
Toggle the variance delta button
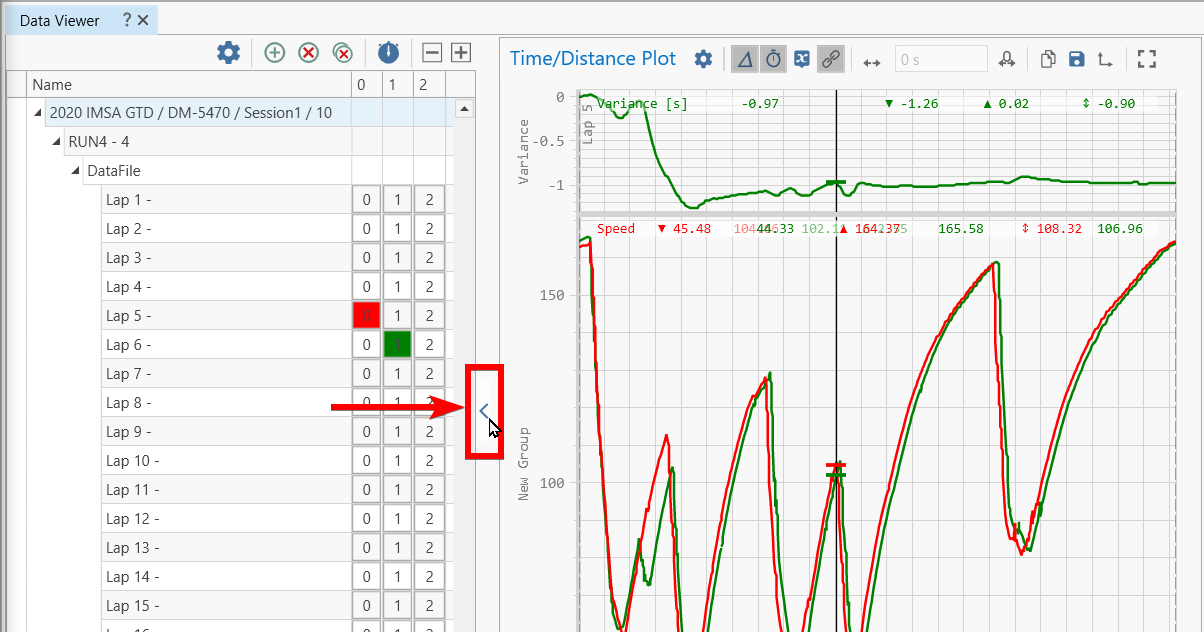[745, 60]
